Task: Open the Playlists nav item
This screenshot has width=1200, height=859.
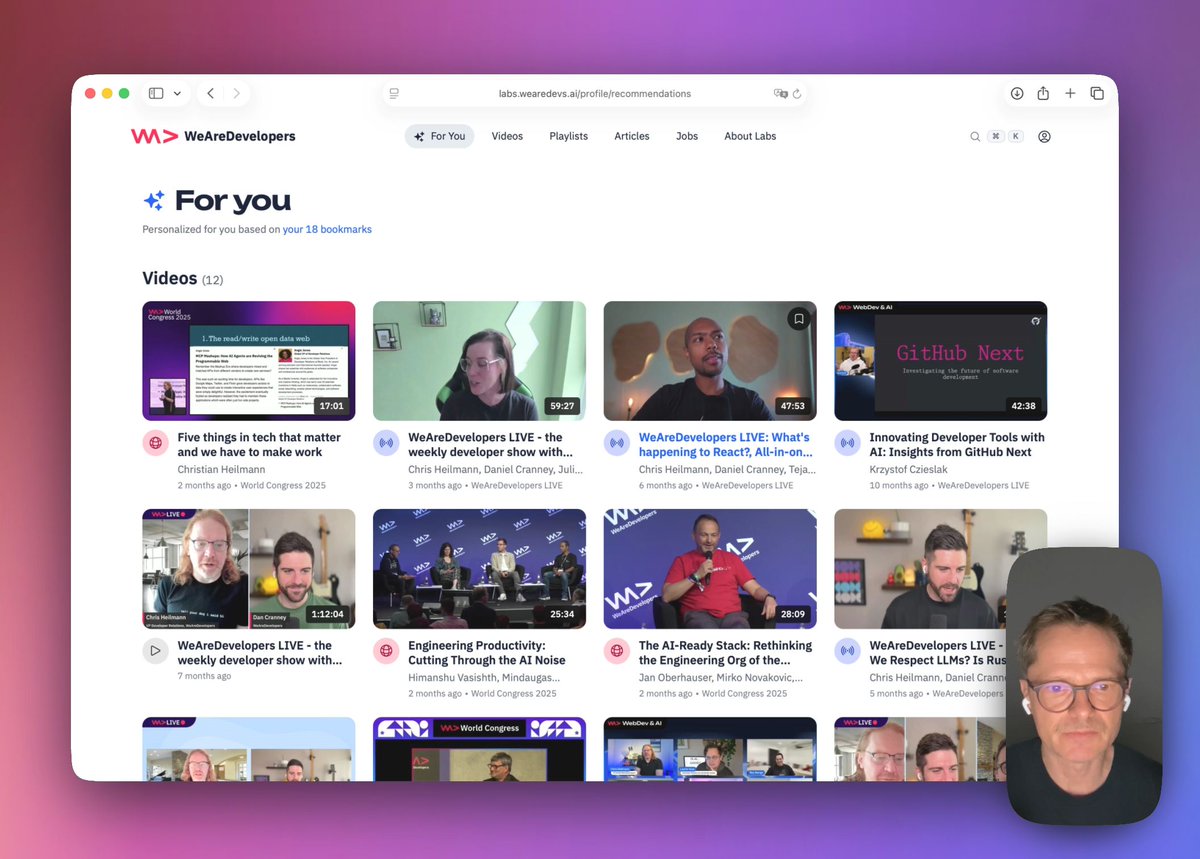Action: [568, 136]
